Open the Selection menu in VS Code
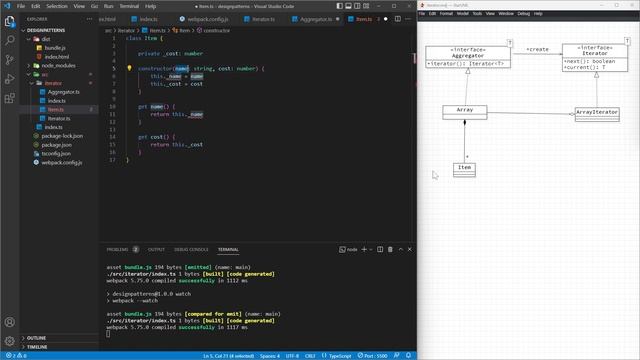 pyautogui.click(x=57, y=6)
